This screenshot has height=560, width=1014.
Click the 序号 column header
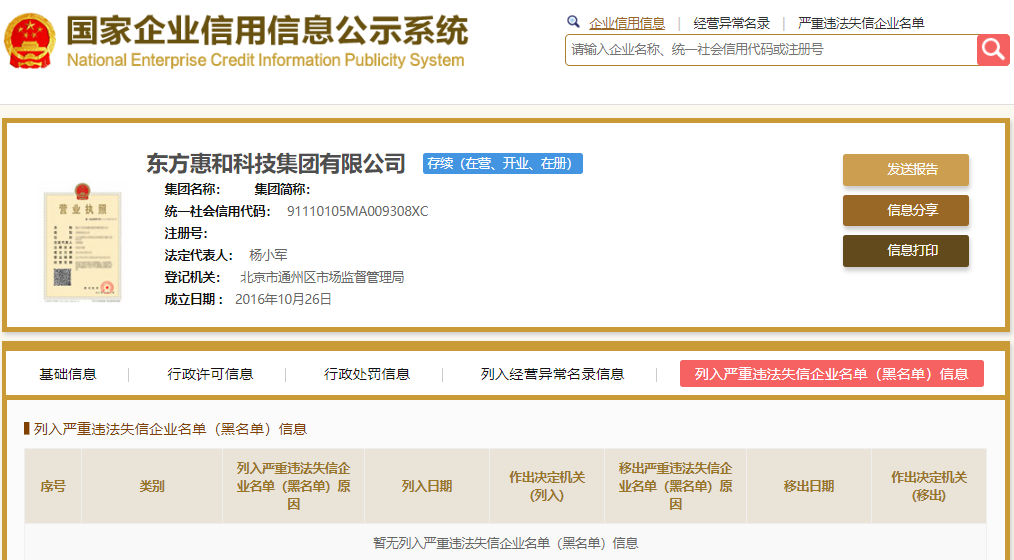(x=53, y=486)
